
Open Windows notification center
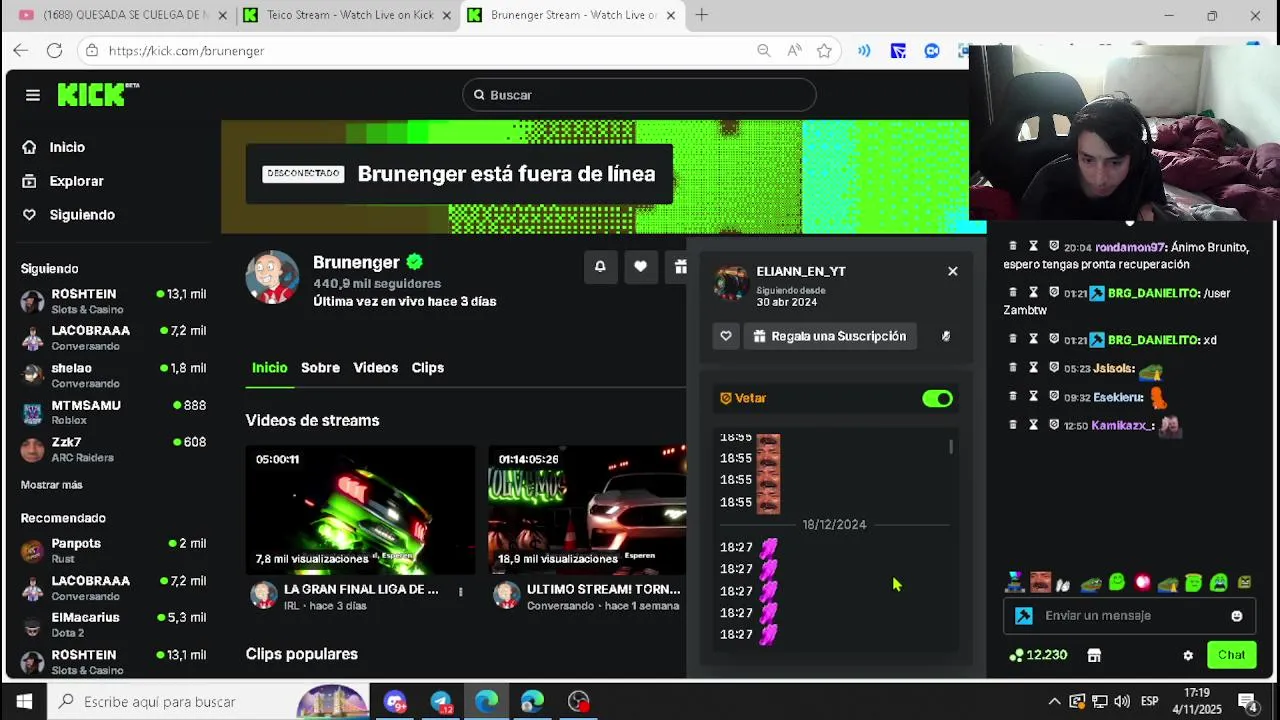tap(1247, 702)
